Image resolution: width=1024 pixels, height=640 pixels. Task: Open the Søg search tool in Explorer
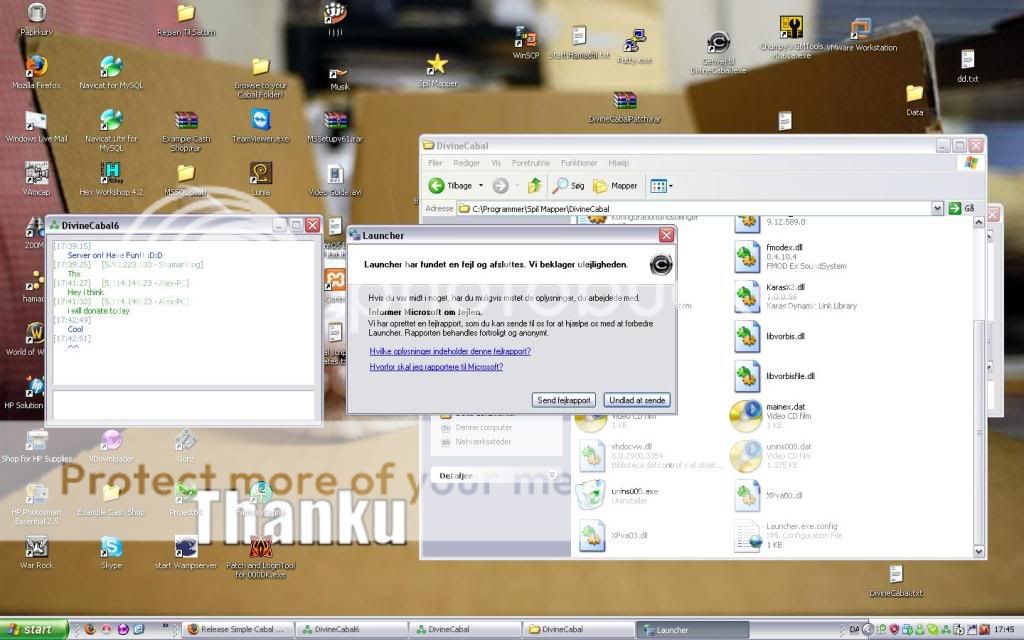tap(569, 185)
